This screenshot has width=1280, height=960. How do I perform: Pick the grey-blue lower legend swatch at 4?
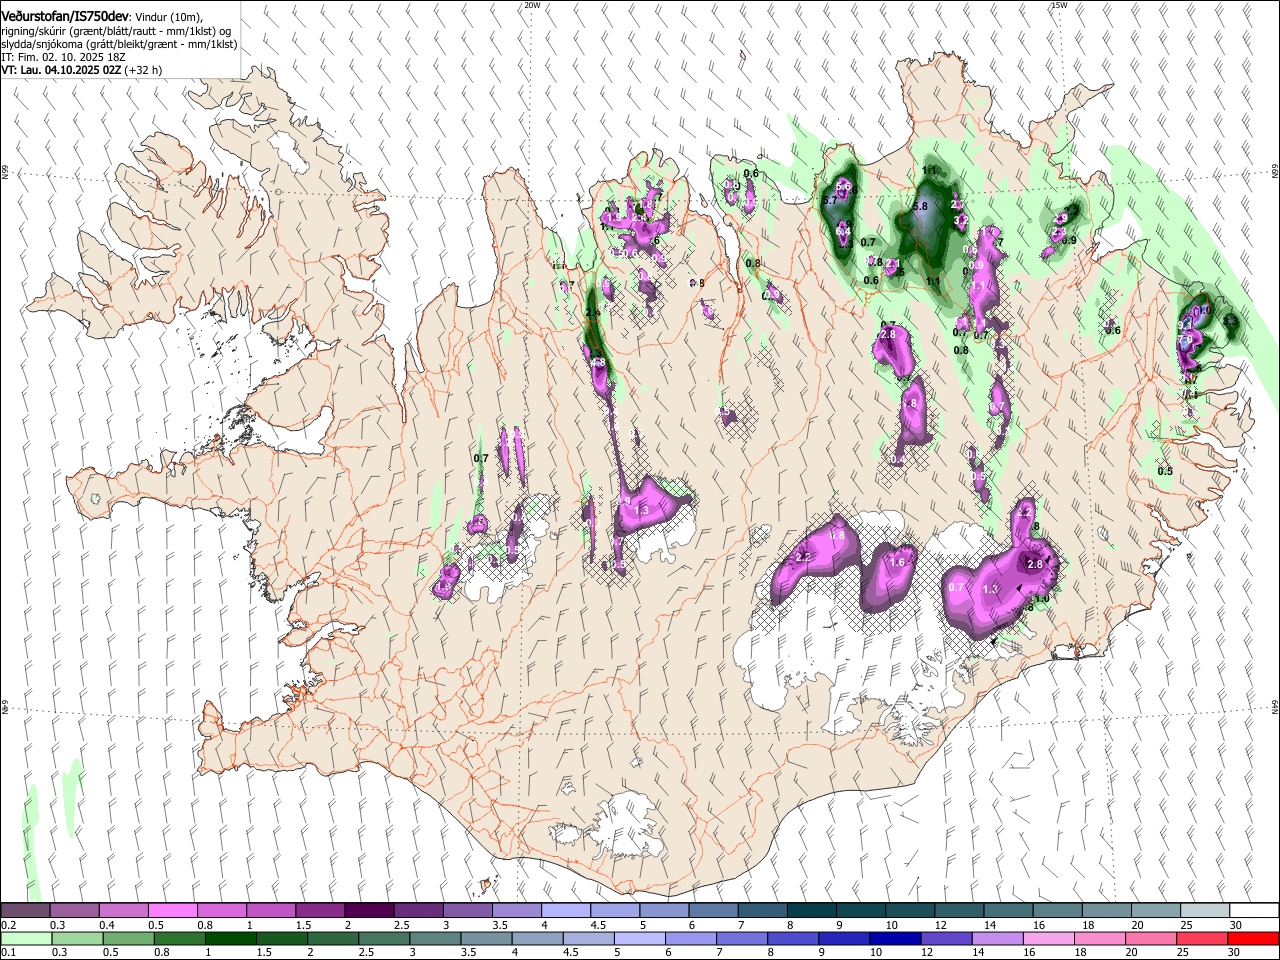(x=537, y=938)
